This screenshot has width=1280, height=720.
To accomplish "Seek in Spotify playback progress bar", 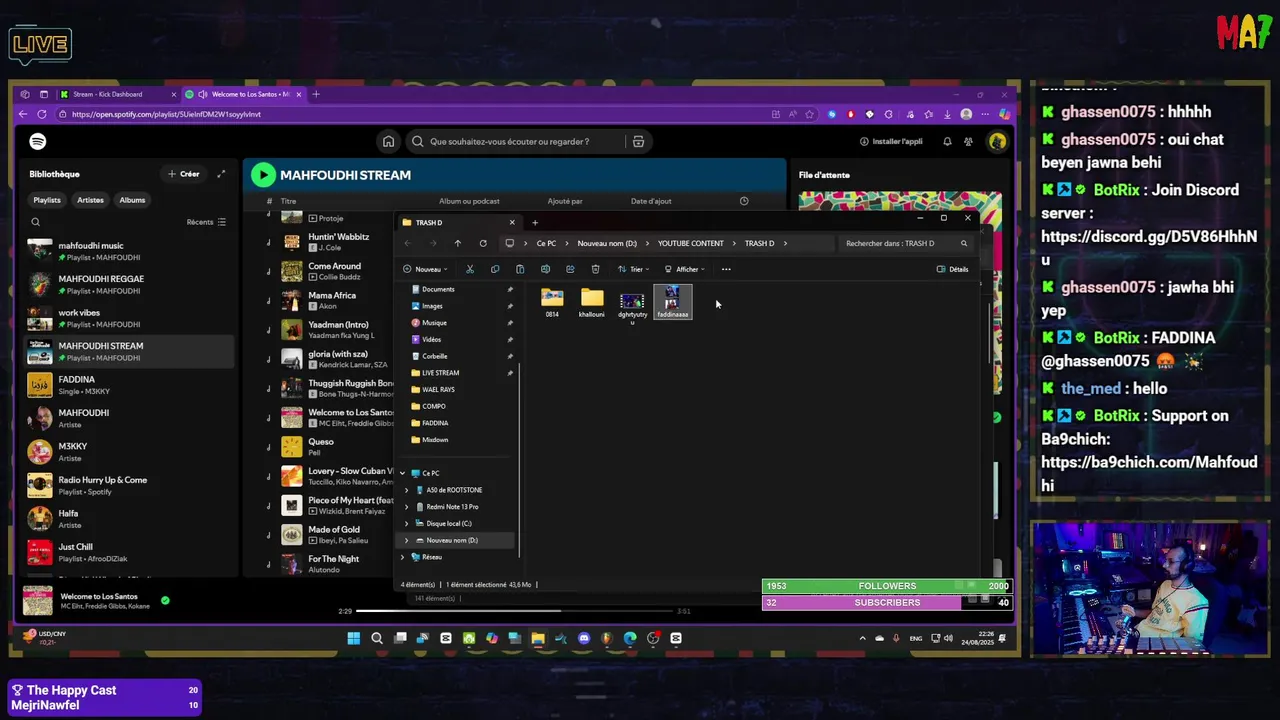I will click(x=516, y=611).
